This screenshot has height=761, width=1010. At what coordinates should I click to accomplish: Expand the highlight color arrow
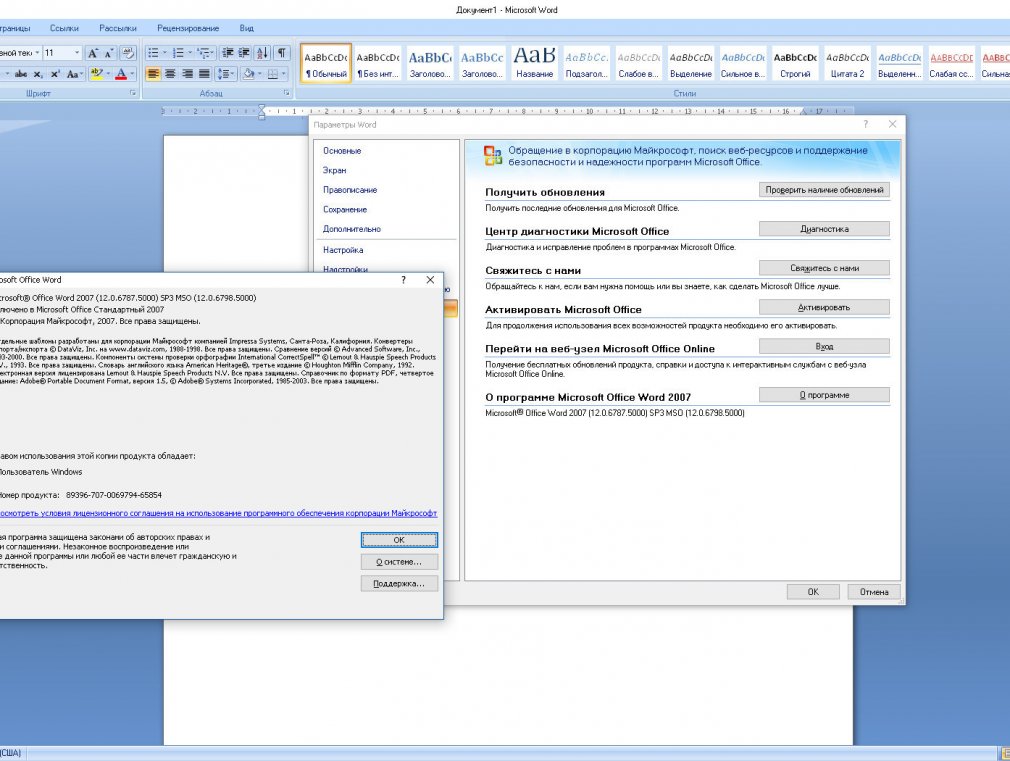pyautogui.click(x=107, y=74)
